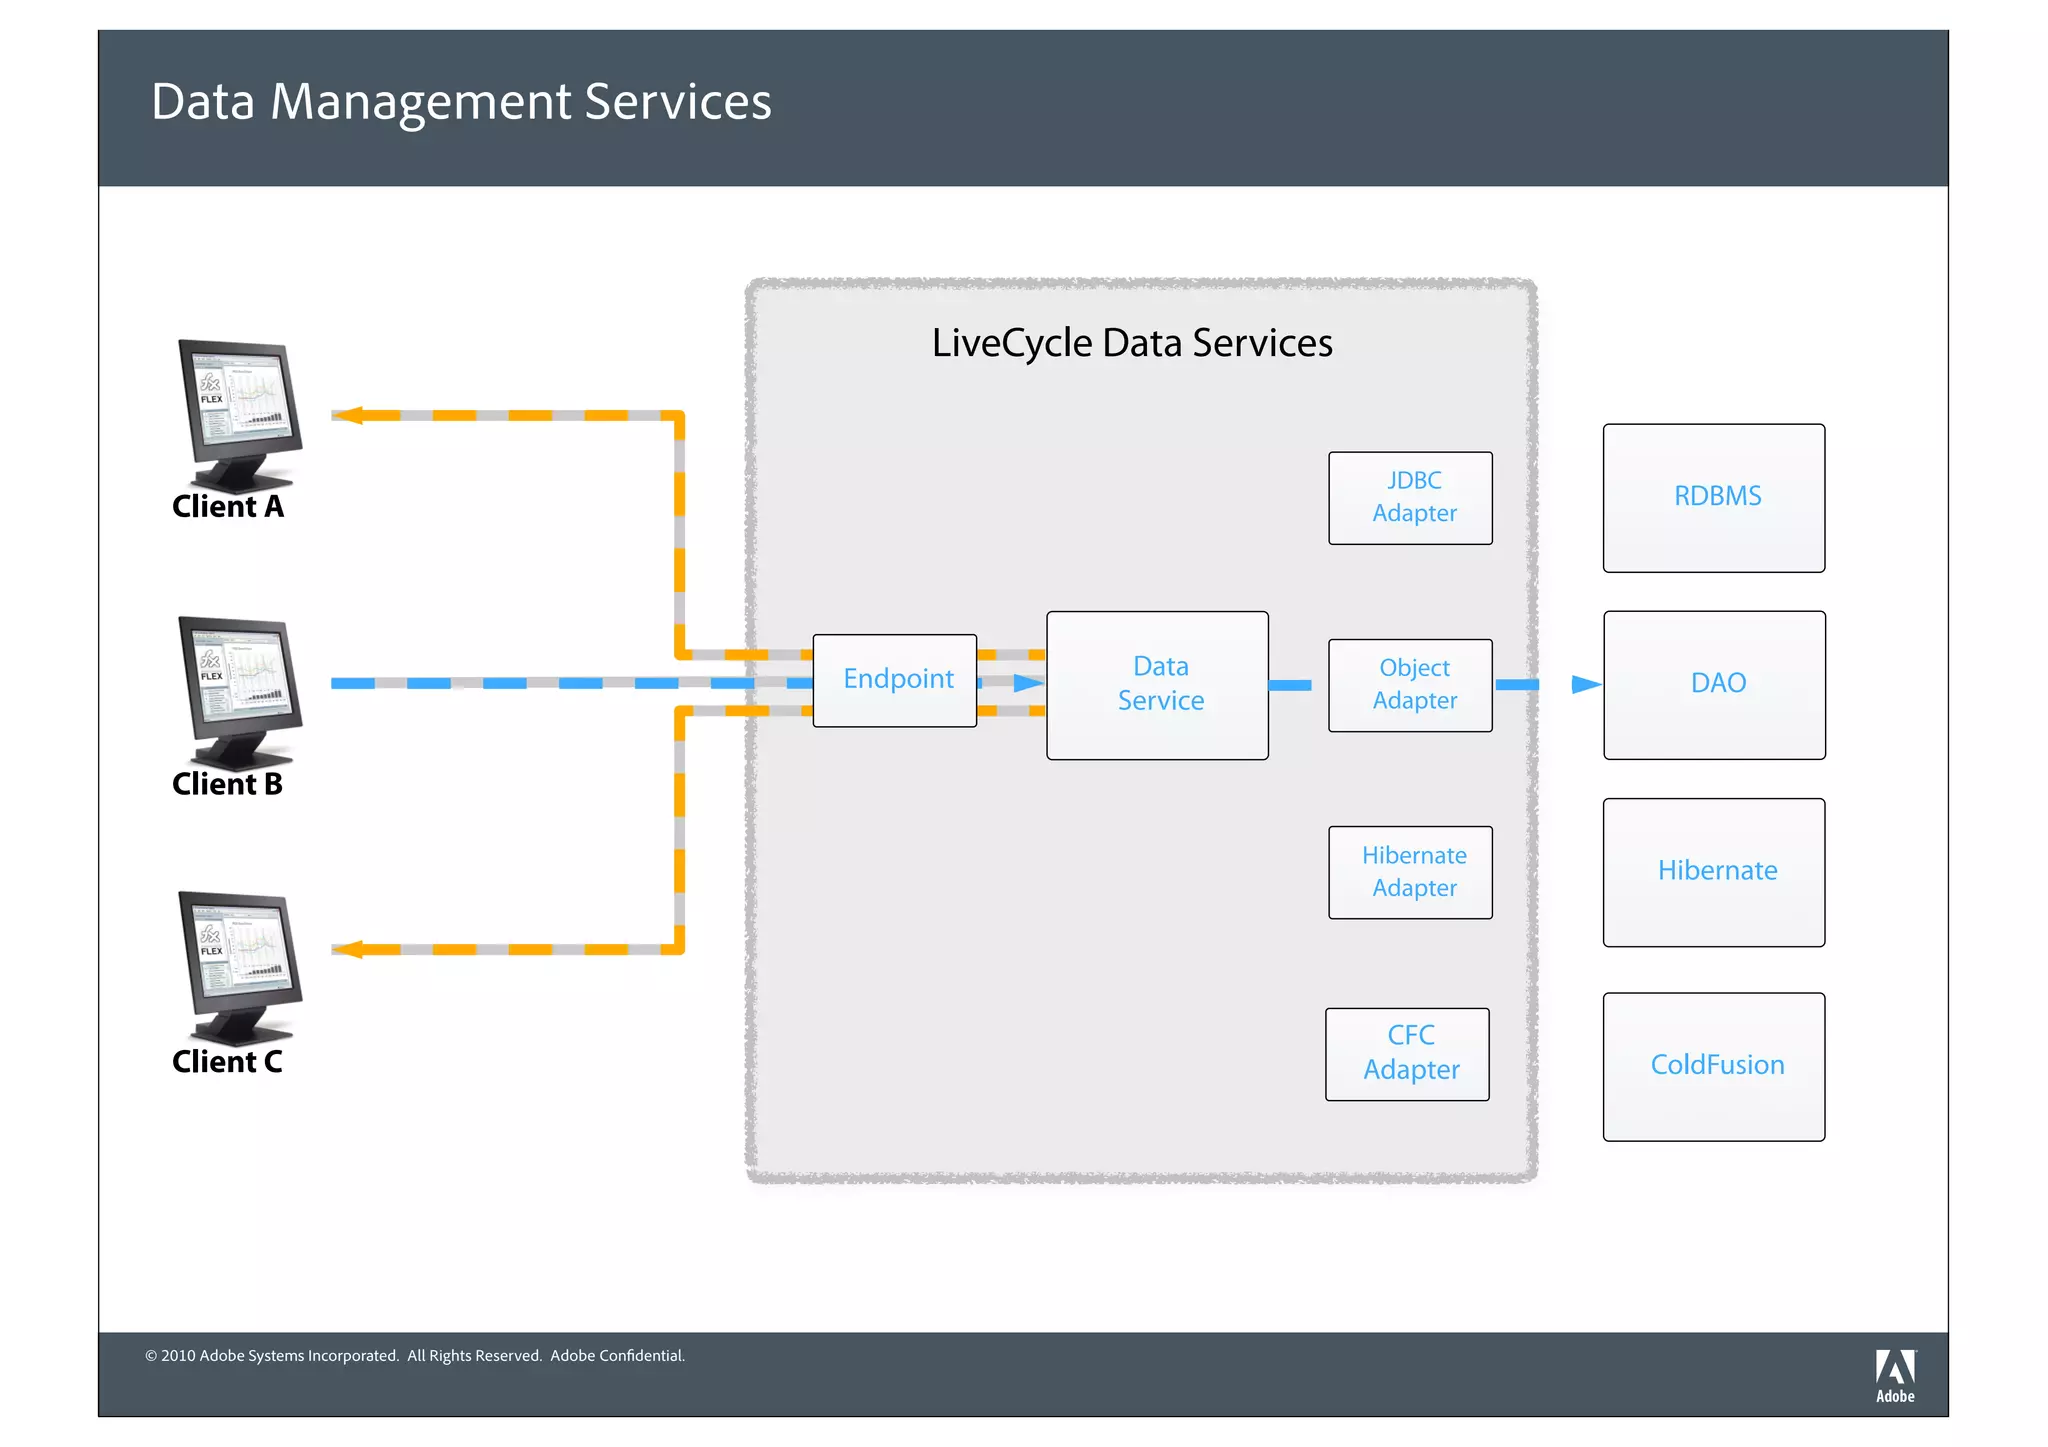
Task: Click the ColdFusion box
Action: (1713, 1066)
